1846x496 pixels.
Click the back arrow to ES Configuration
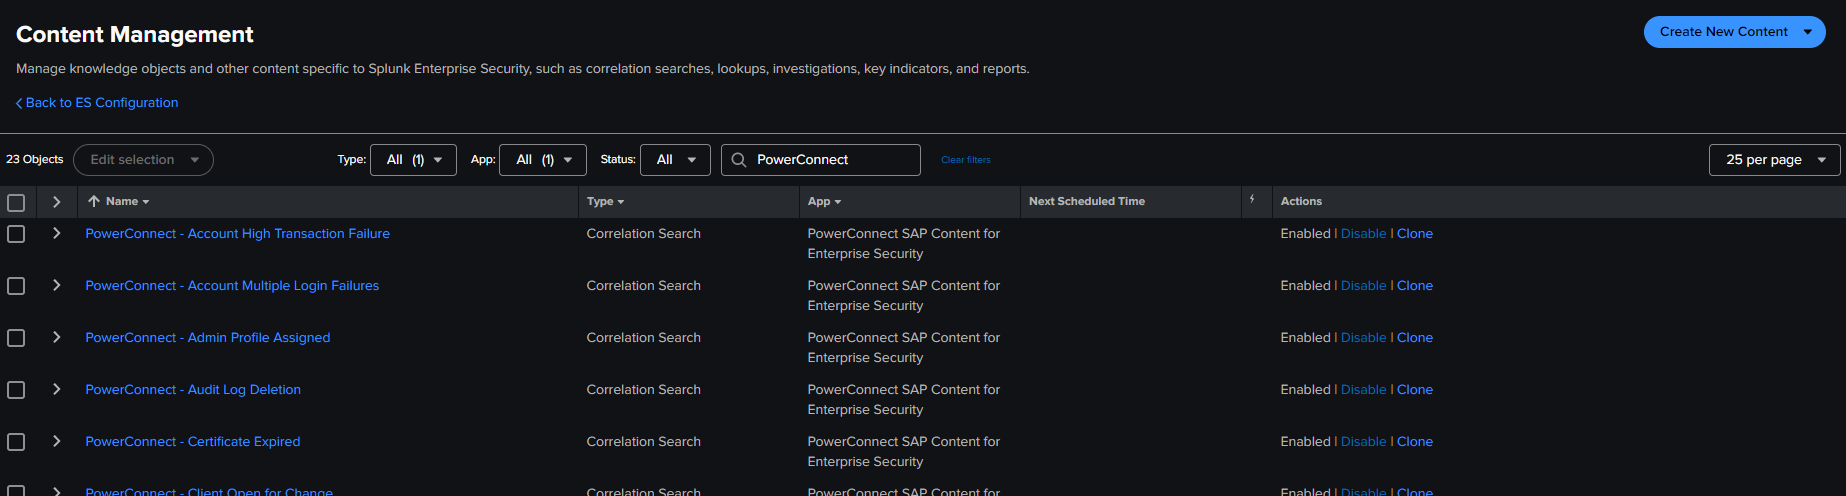click(19, 103)
